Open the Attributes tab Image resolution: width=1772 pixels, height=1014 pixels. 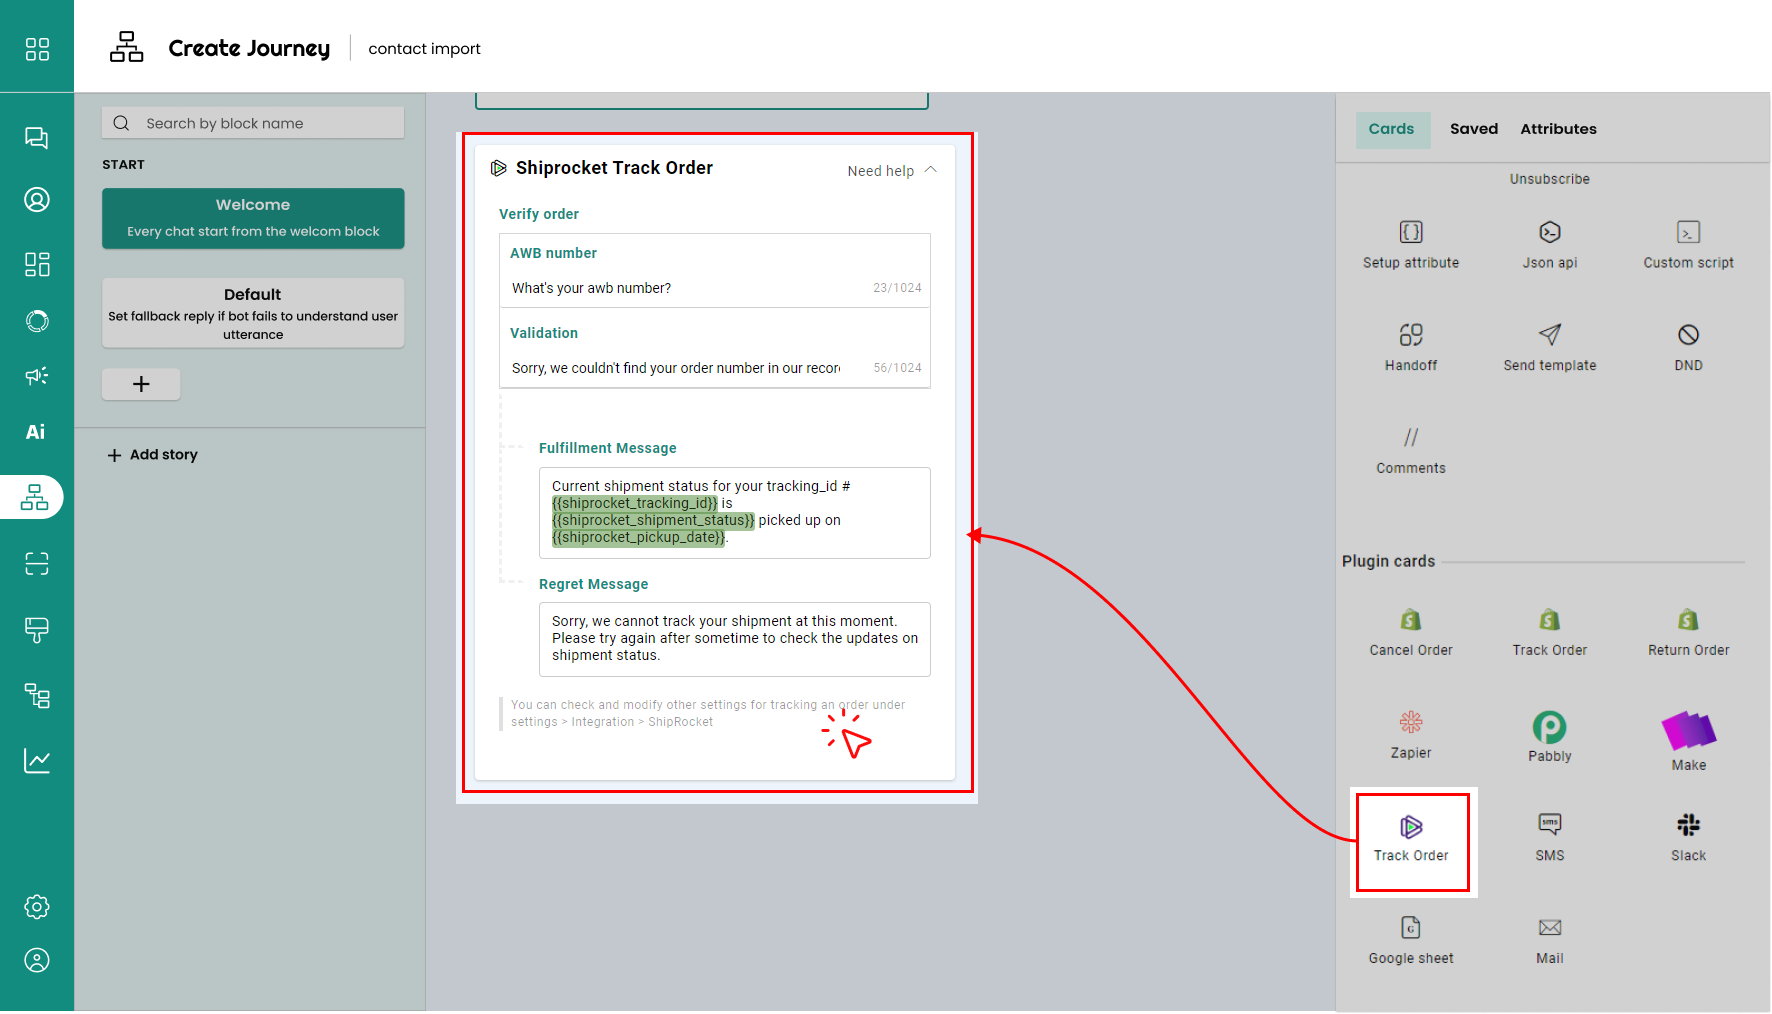click(x=1558, y=129)
